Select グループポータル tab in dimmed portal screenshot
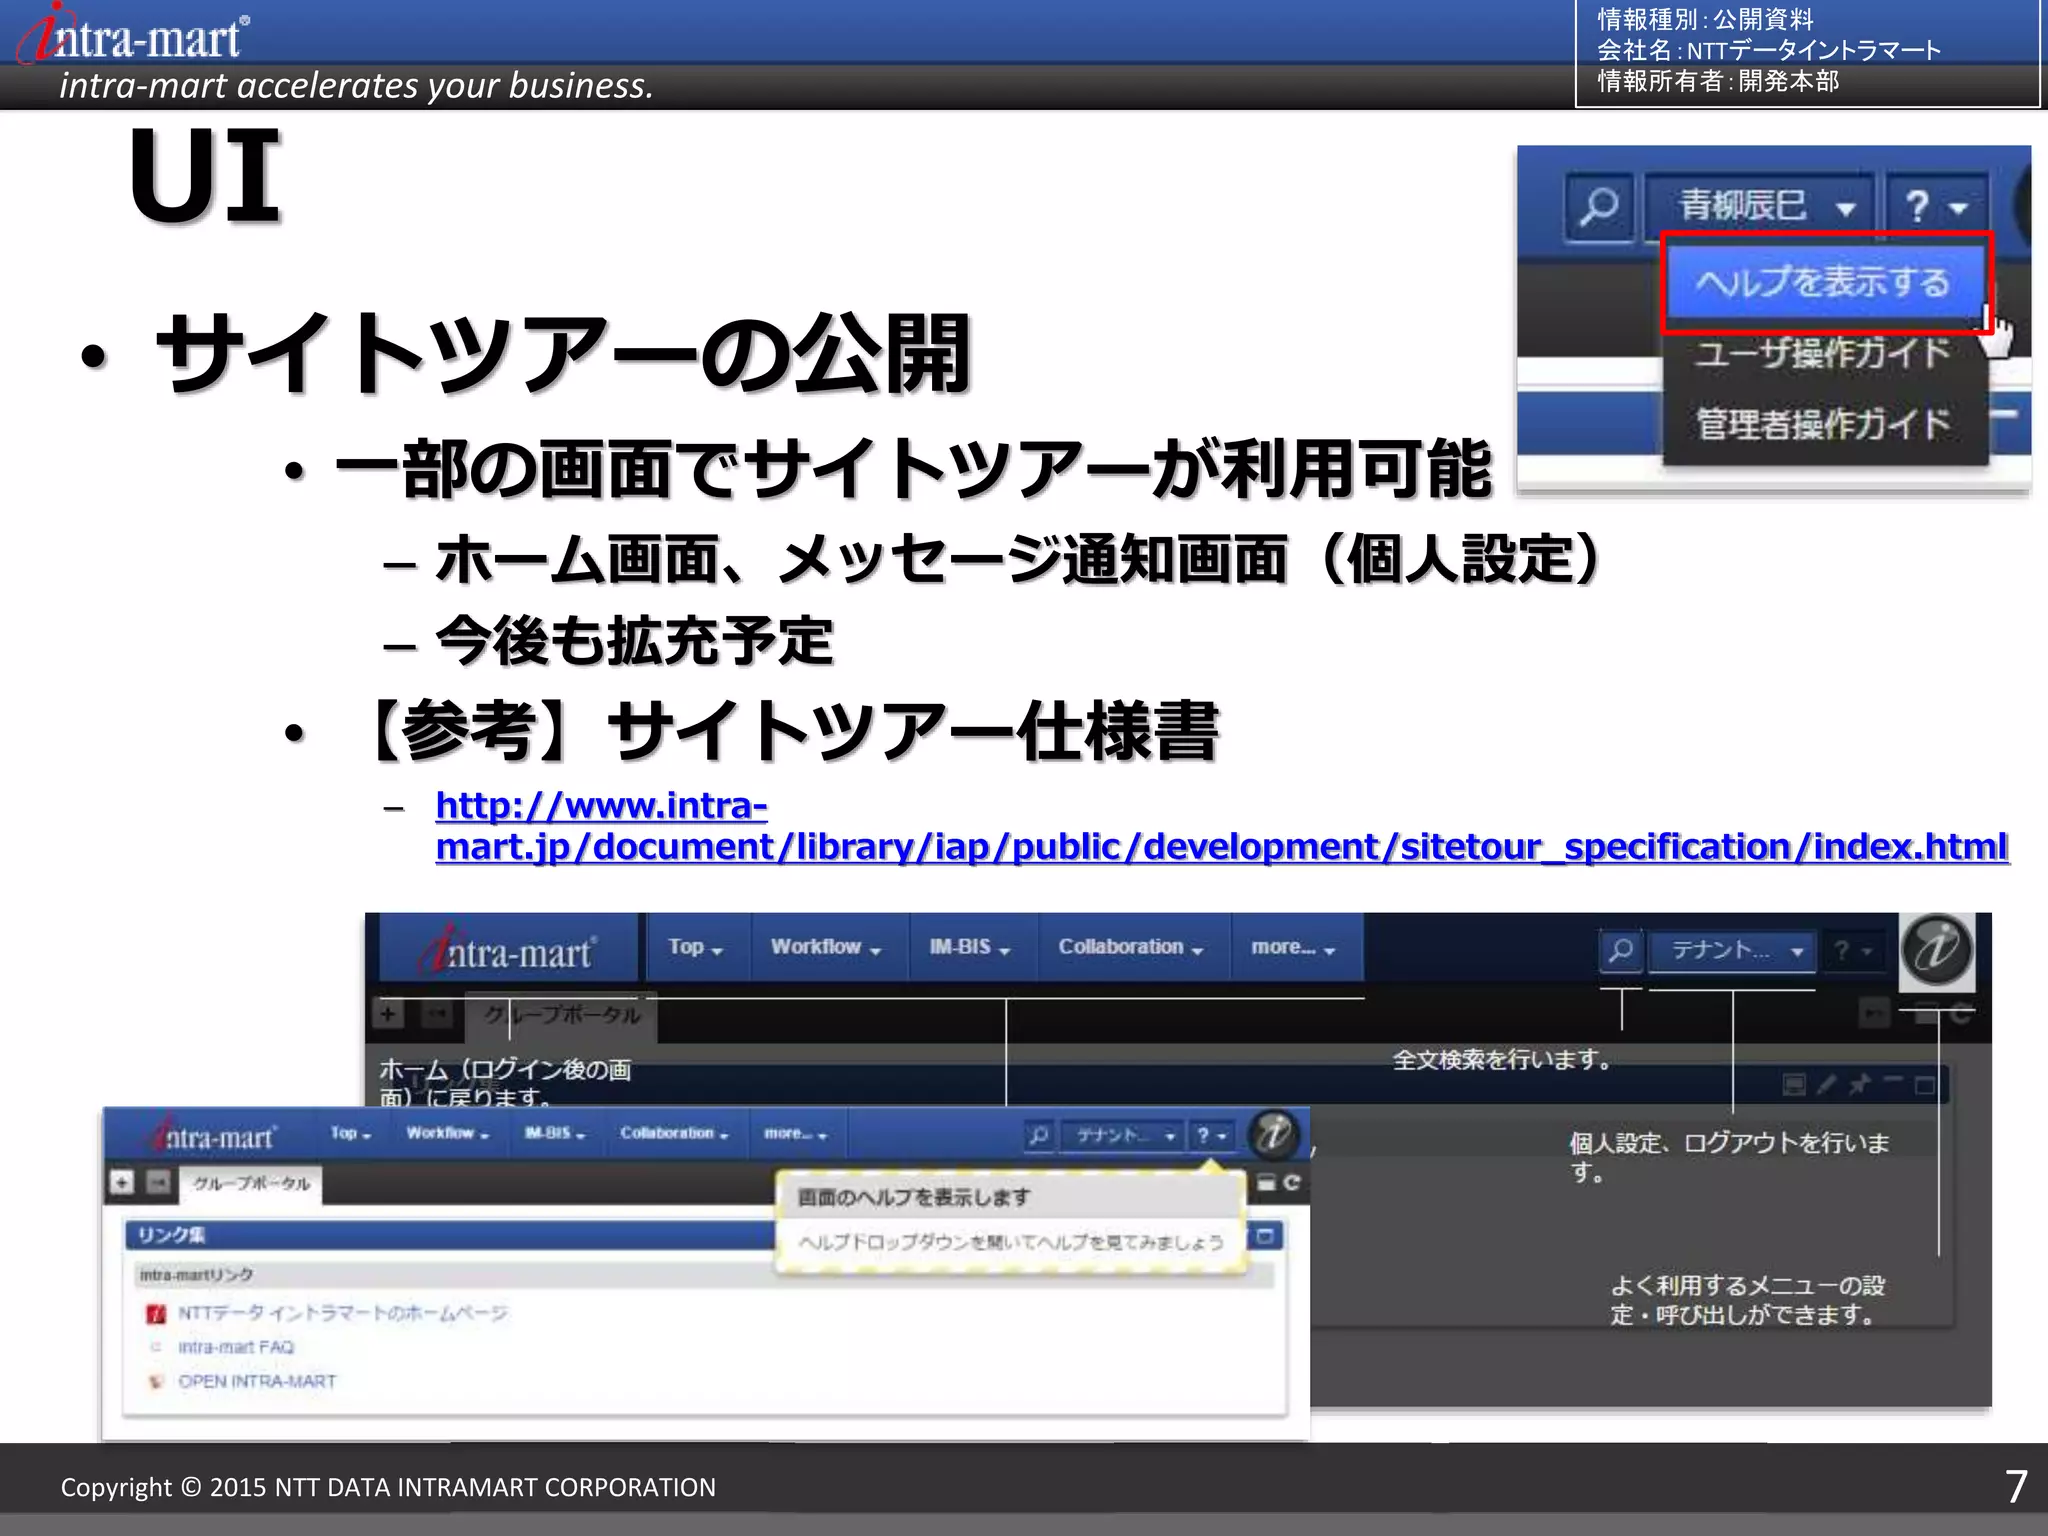Screen dimensions: 2048x1536 click(x=562, y=1015)
